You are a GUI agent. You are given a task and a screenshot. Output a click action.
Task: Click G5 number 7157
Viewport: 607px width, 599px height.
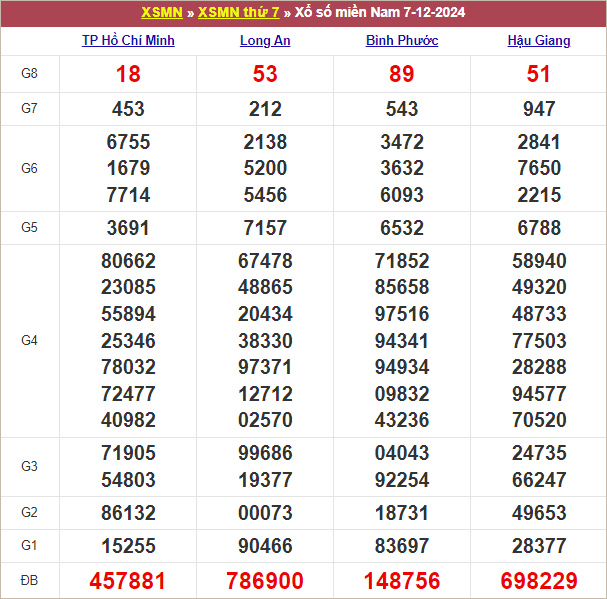pyautogui.click(x=265, y=228)
